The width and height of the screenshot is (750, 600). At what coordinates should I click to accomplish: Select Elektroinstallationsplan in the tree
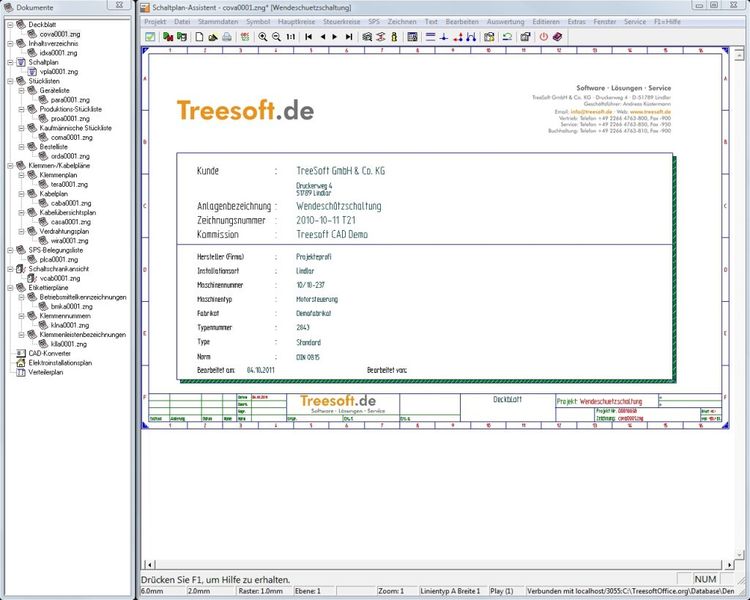(60, 363)
